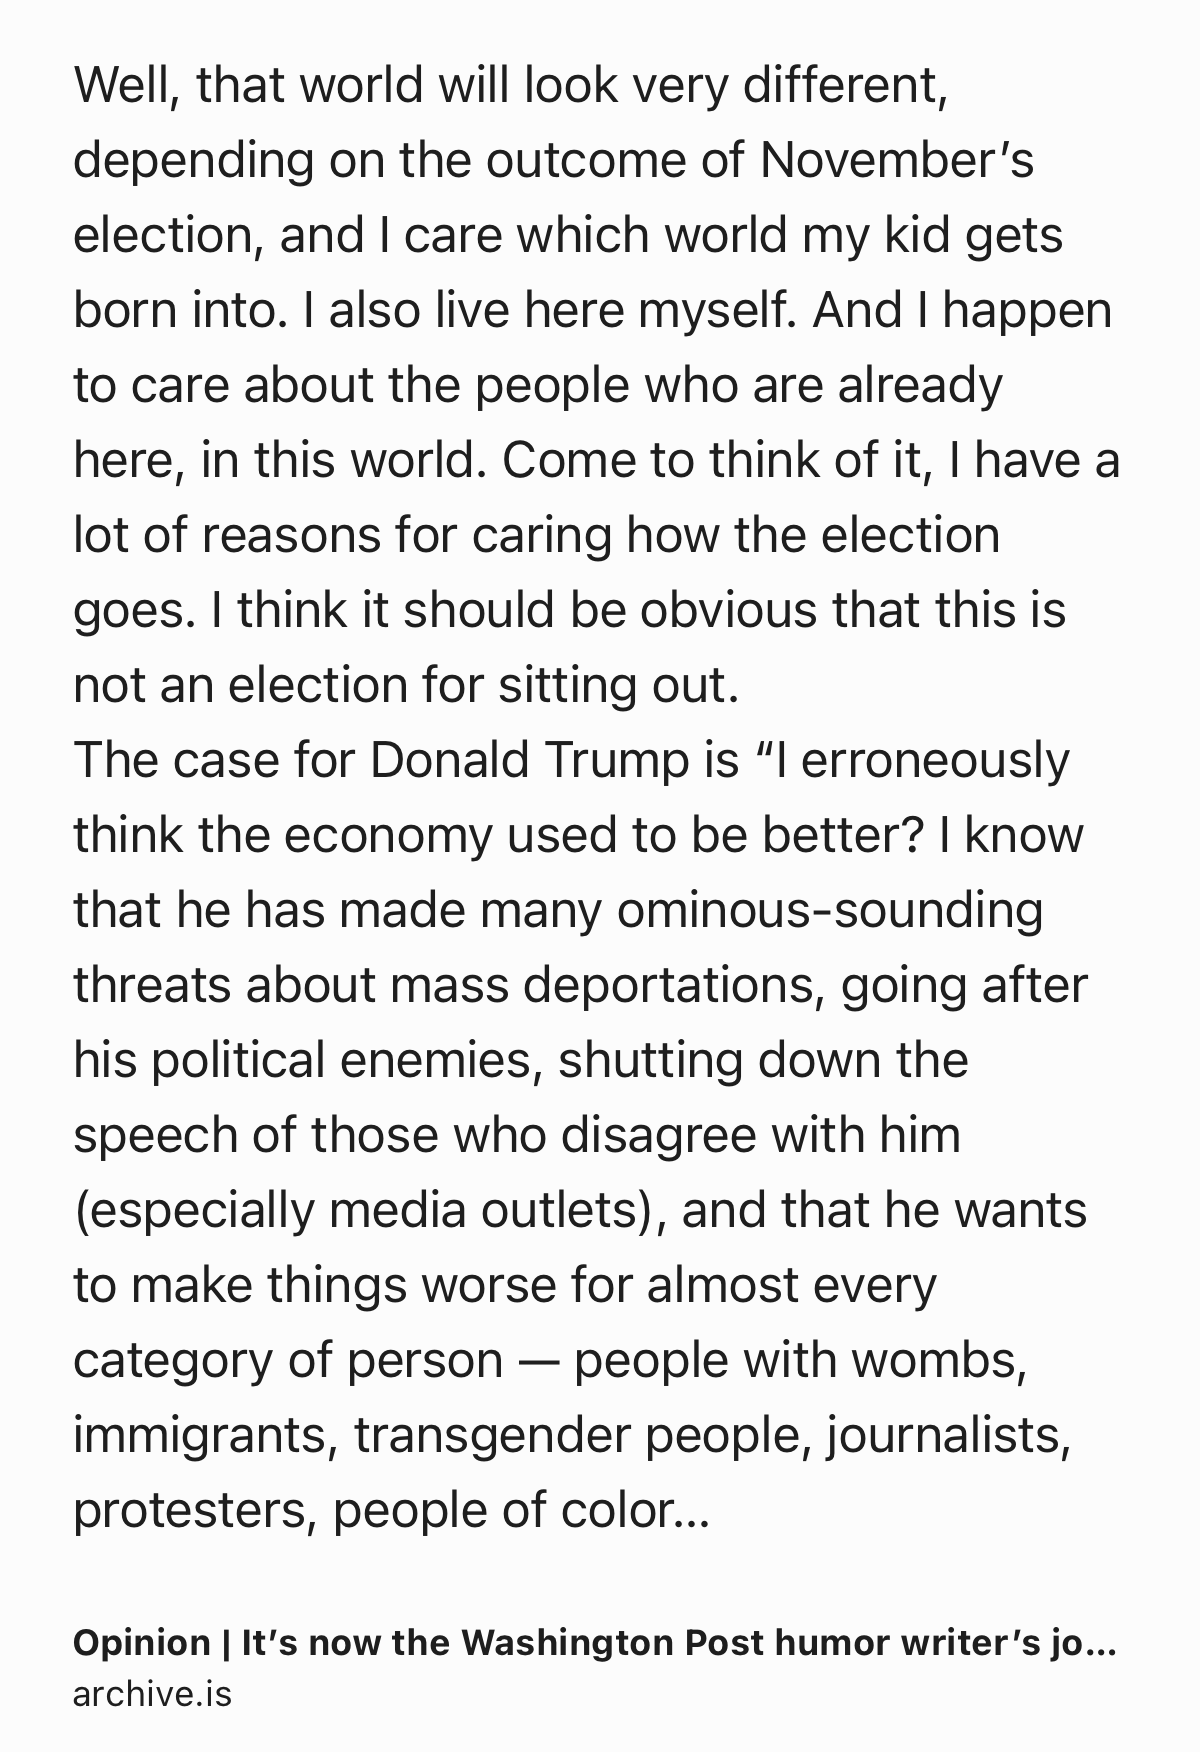The height and width of the screenshot is (1752, 1200).
Task: Tap the word "journalists"
Action: coord(944,1437)
